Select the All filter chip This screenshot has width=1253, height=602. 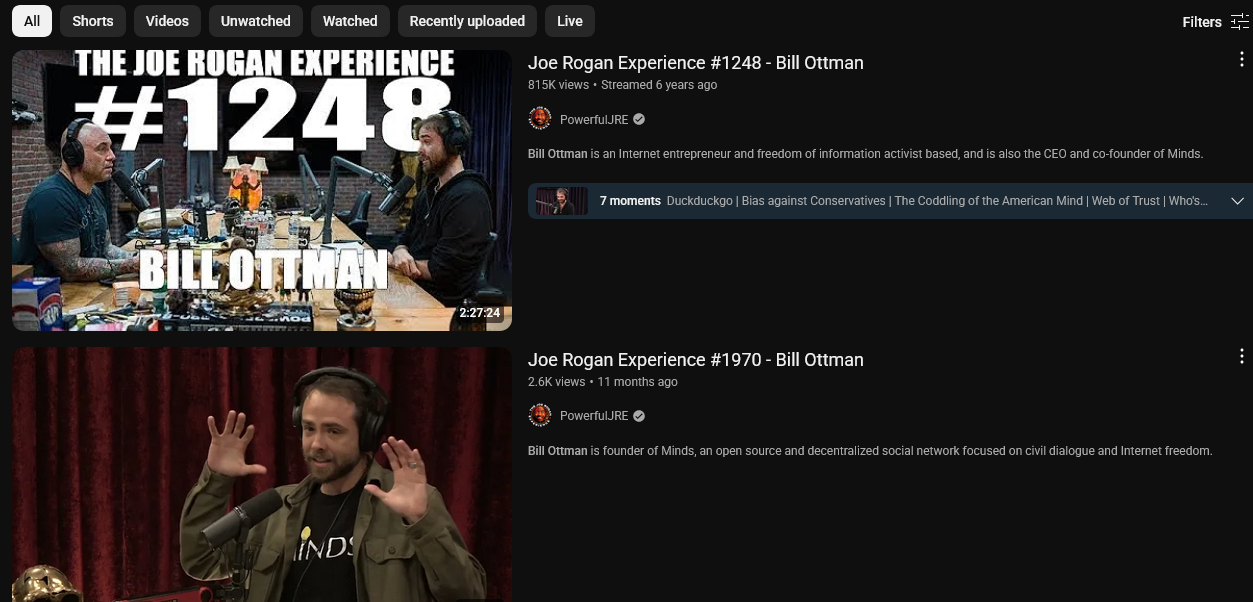point(32,21)
